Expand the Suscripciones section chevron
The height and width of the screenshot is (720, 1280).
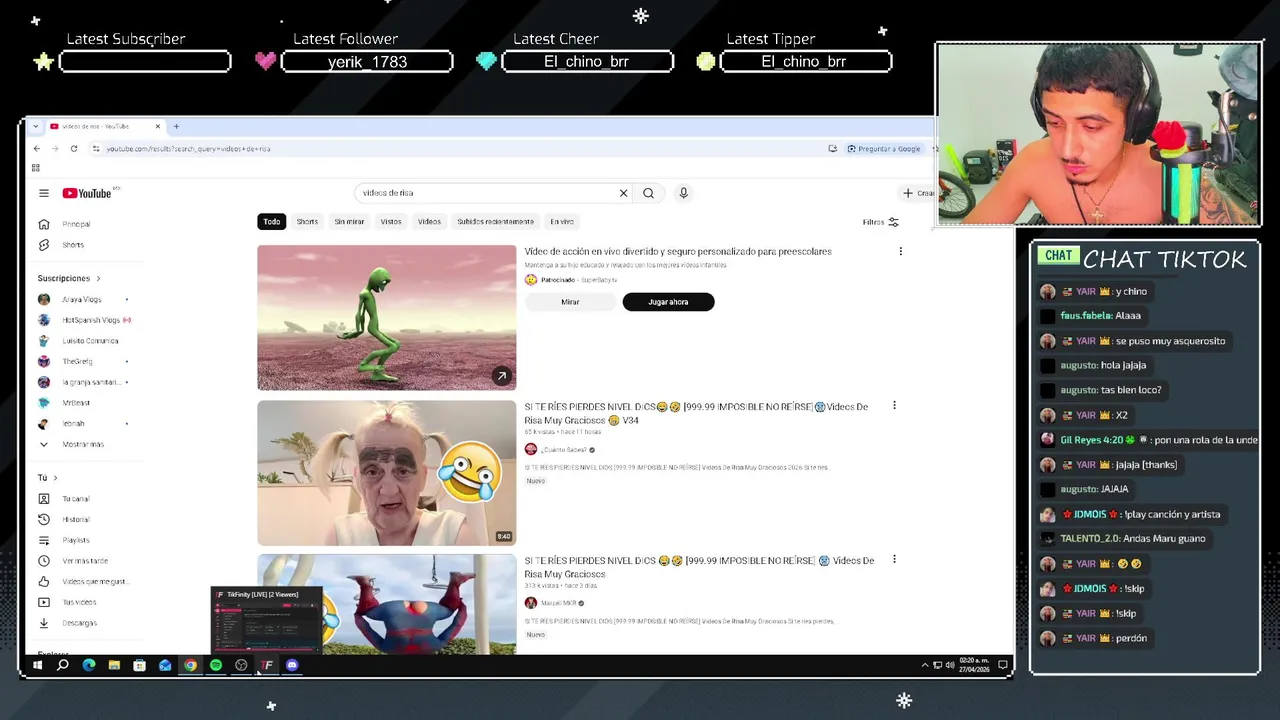(98, 278)
